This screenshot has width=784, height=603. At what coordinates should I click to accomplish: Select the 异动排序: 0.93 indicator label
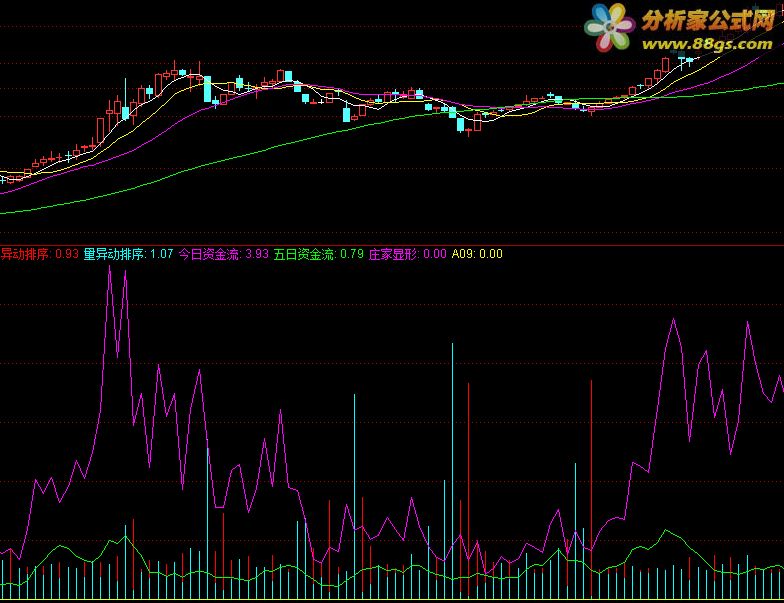pos(40,254)
